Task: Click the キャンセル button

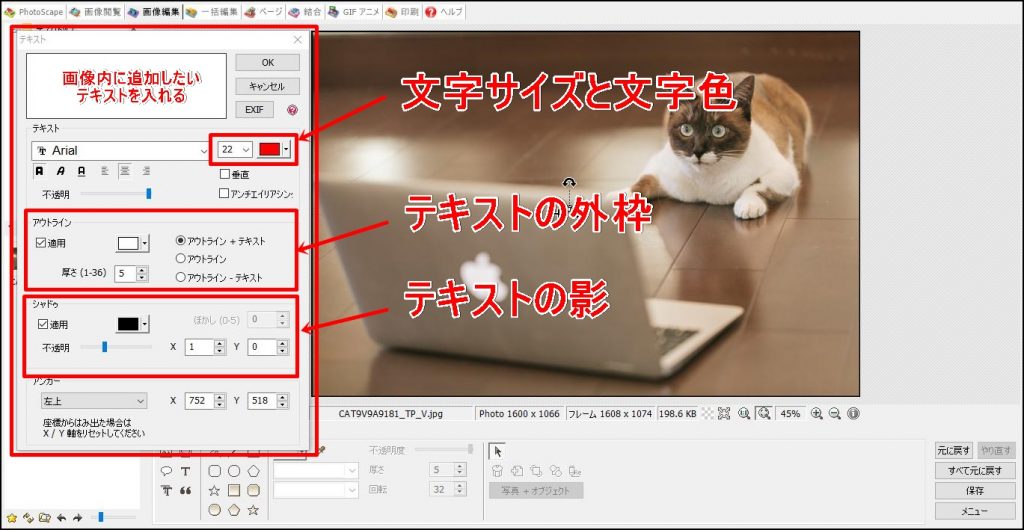Action: tap(268, 86)
